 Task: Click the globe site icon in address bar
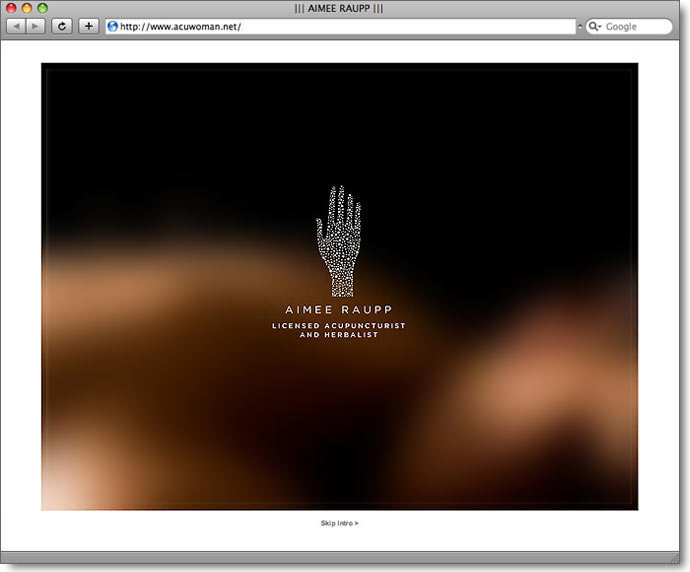tap(113, 26)
